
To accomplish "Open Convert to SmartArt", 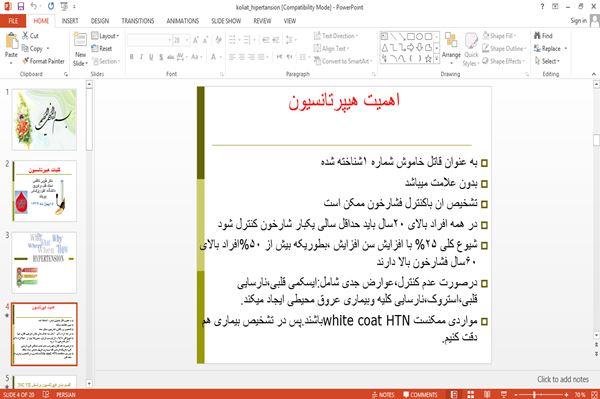I will tap(343, 61).
